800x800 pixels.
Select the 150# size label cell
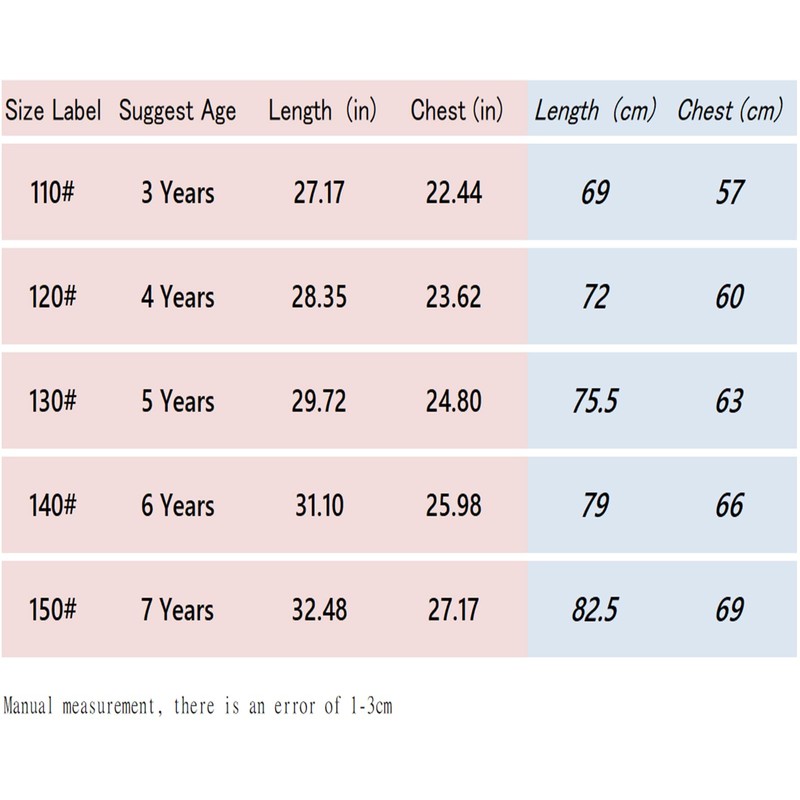point(53,610)
